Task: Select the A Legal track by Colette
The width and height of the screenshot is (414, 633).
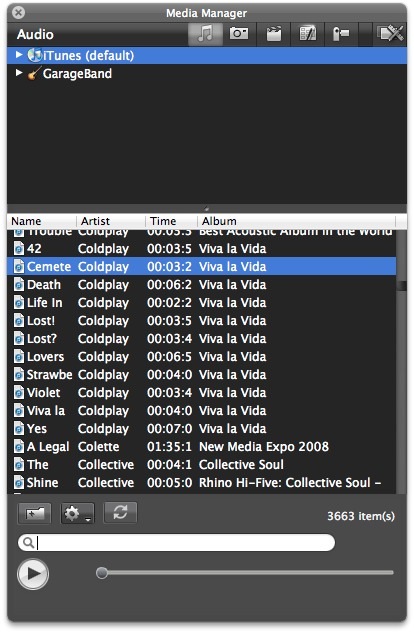Action: pos(201,446)
